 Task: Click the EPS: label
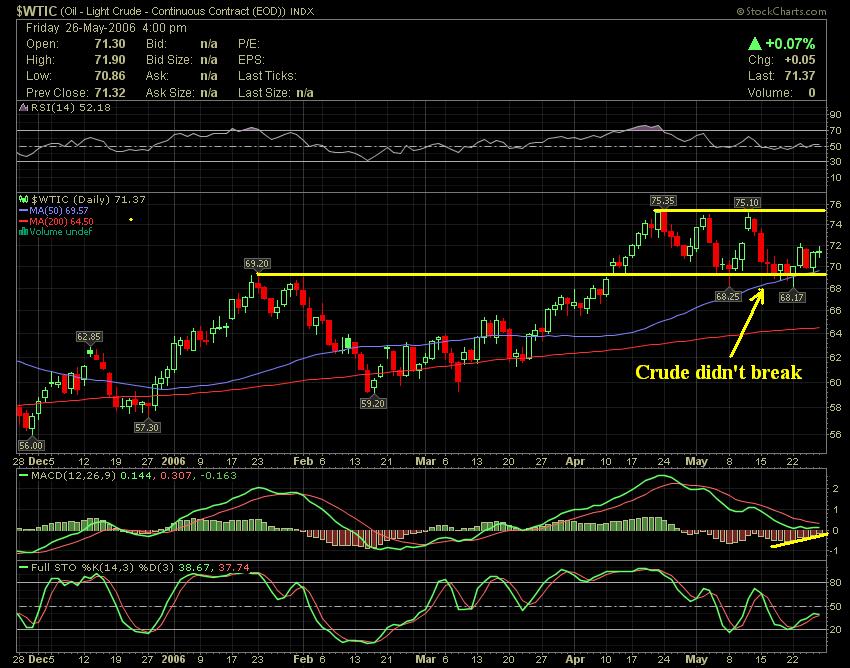point(251,60)
